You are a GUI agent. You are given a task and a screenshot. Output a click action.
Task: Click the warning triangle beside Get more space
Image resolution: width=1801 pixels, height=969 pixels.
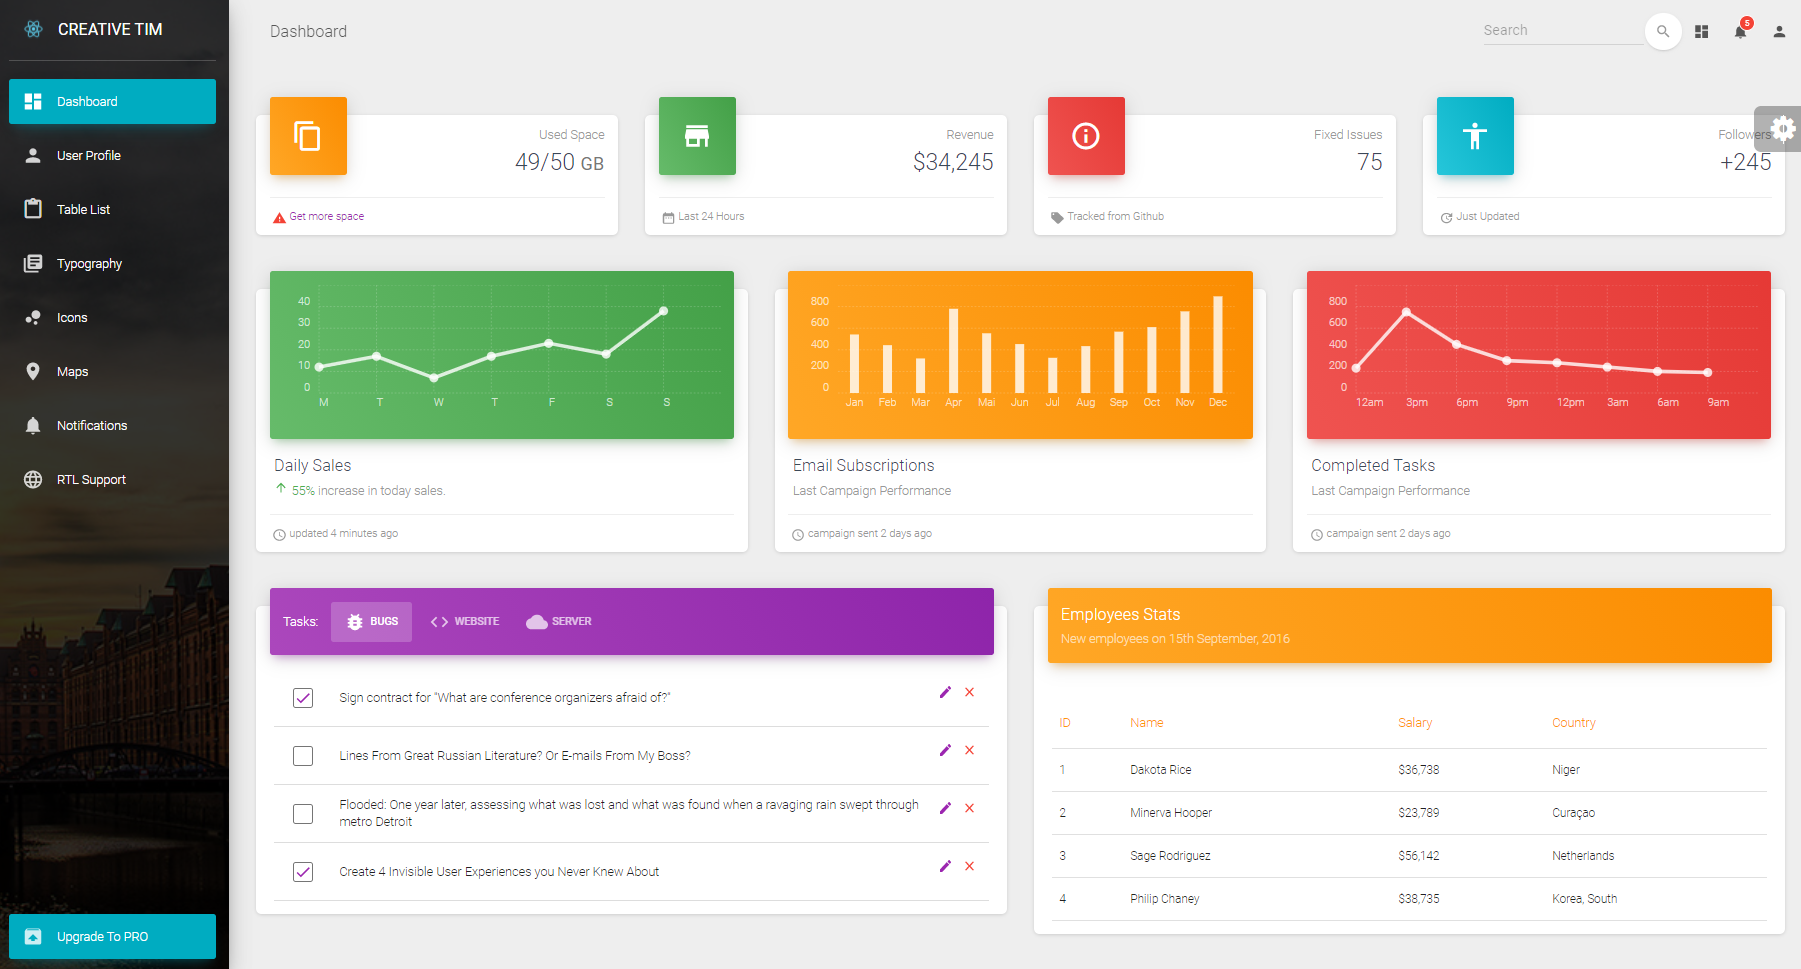[x=279, y=217]
